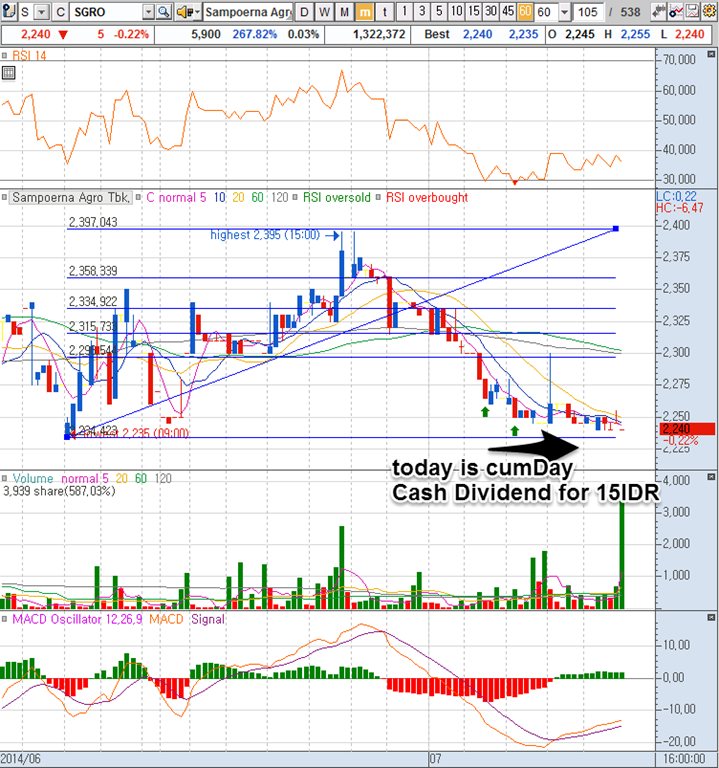Set 5-minute interval

point(439,11)
